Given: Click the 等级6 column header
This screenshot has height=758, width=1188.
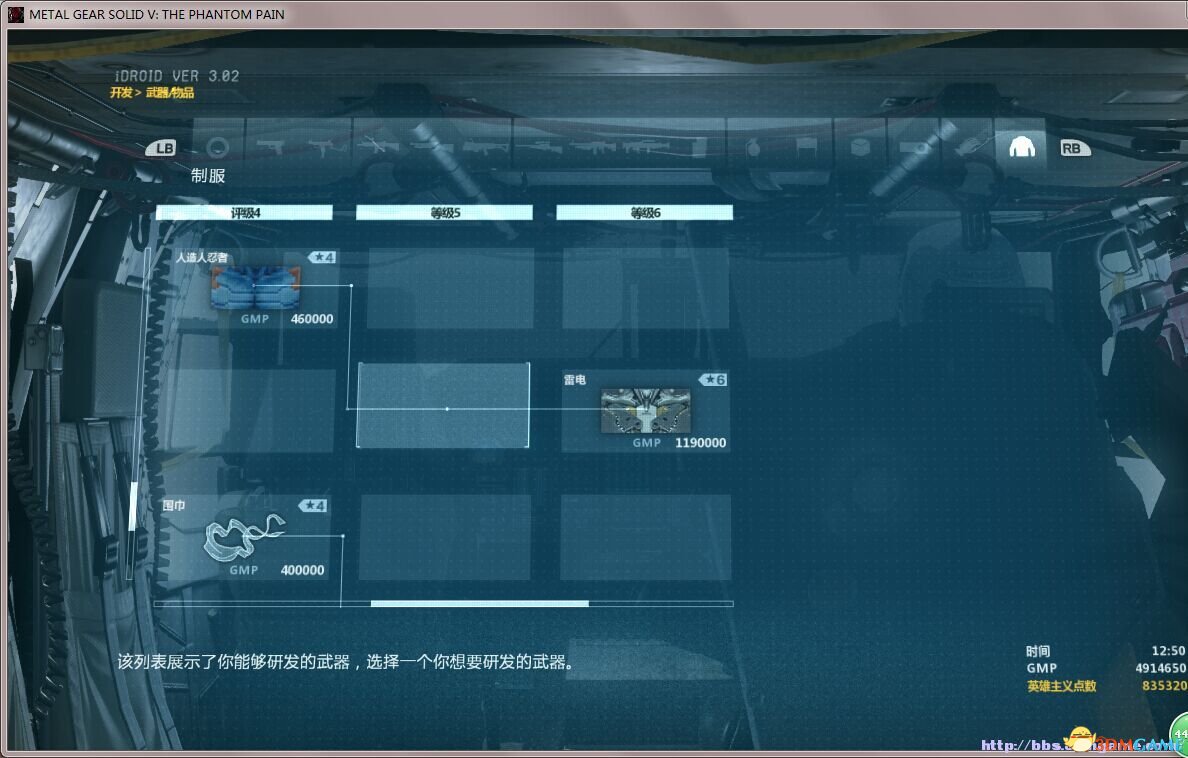Looking at the screenshot, I should (x=645, y=213).
